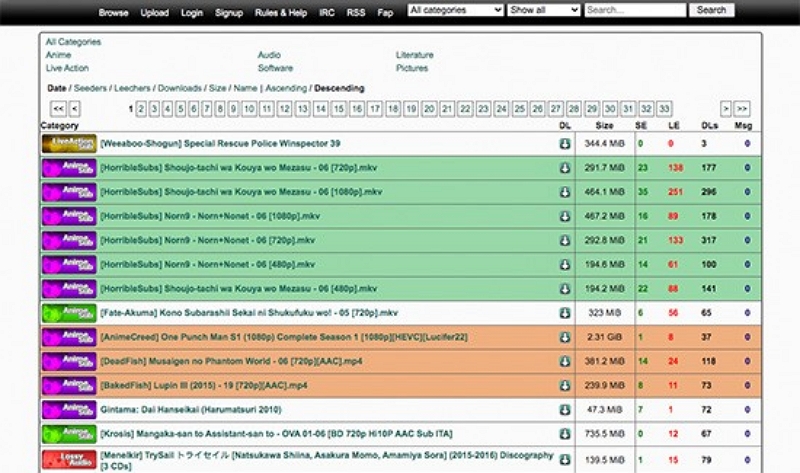The image size is (800, 473).
Task: Download One Punch Man S1 Complete Season
Action: point(564,337)
